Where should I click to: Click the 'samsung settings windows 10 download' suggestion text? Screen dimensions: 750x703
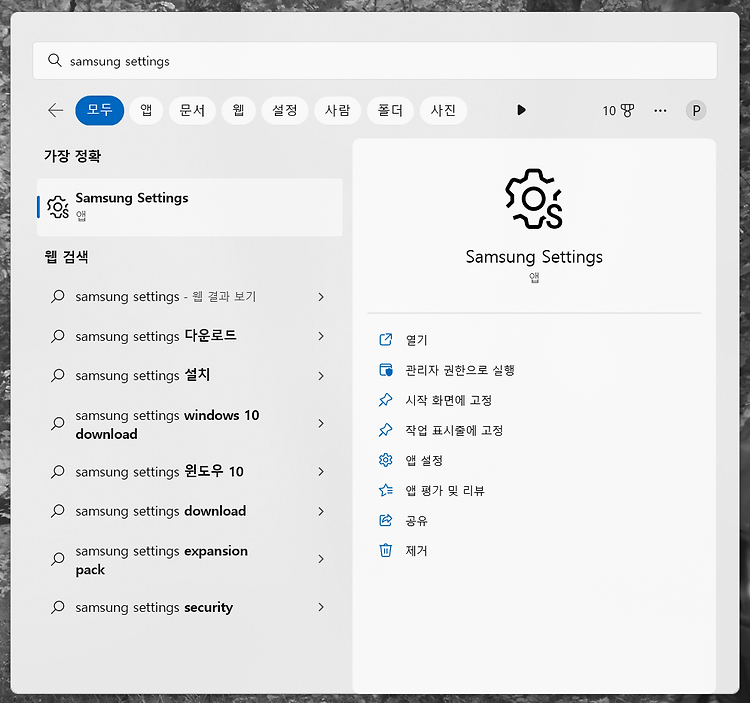pos(167,425)
